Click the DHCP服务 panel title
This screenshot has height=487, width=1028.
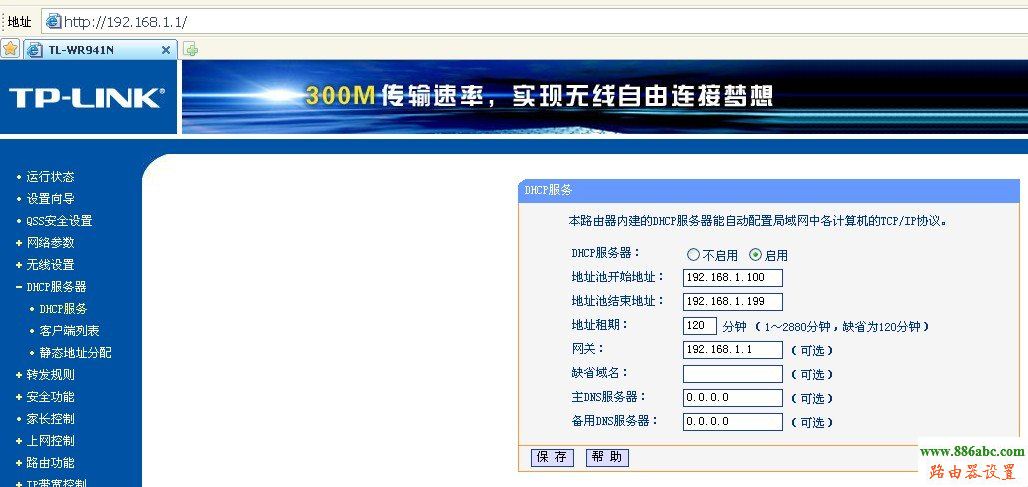point(548,190)
